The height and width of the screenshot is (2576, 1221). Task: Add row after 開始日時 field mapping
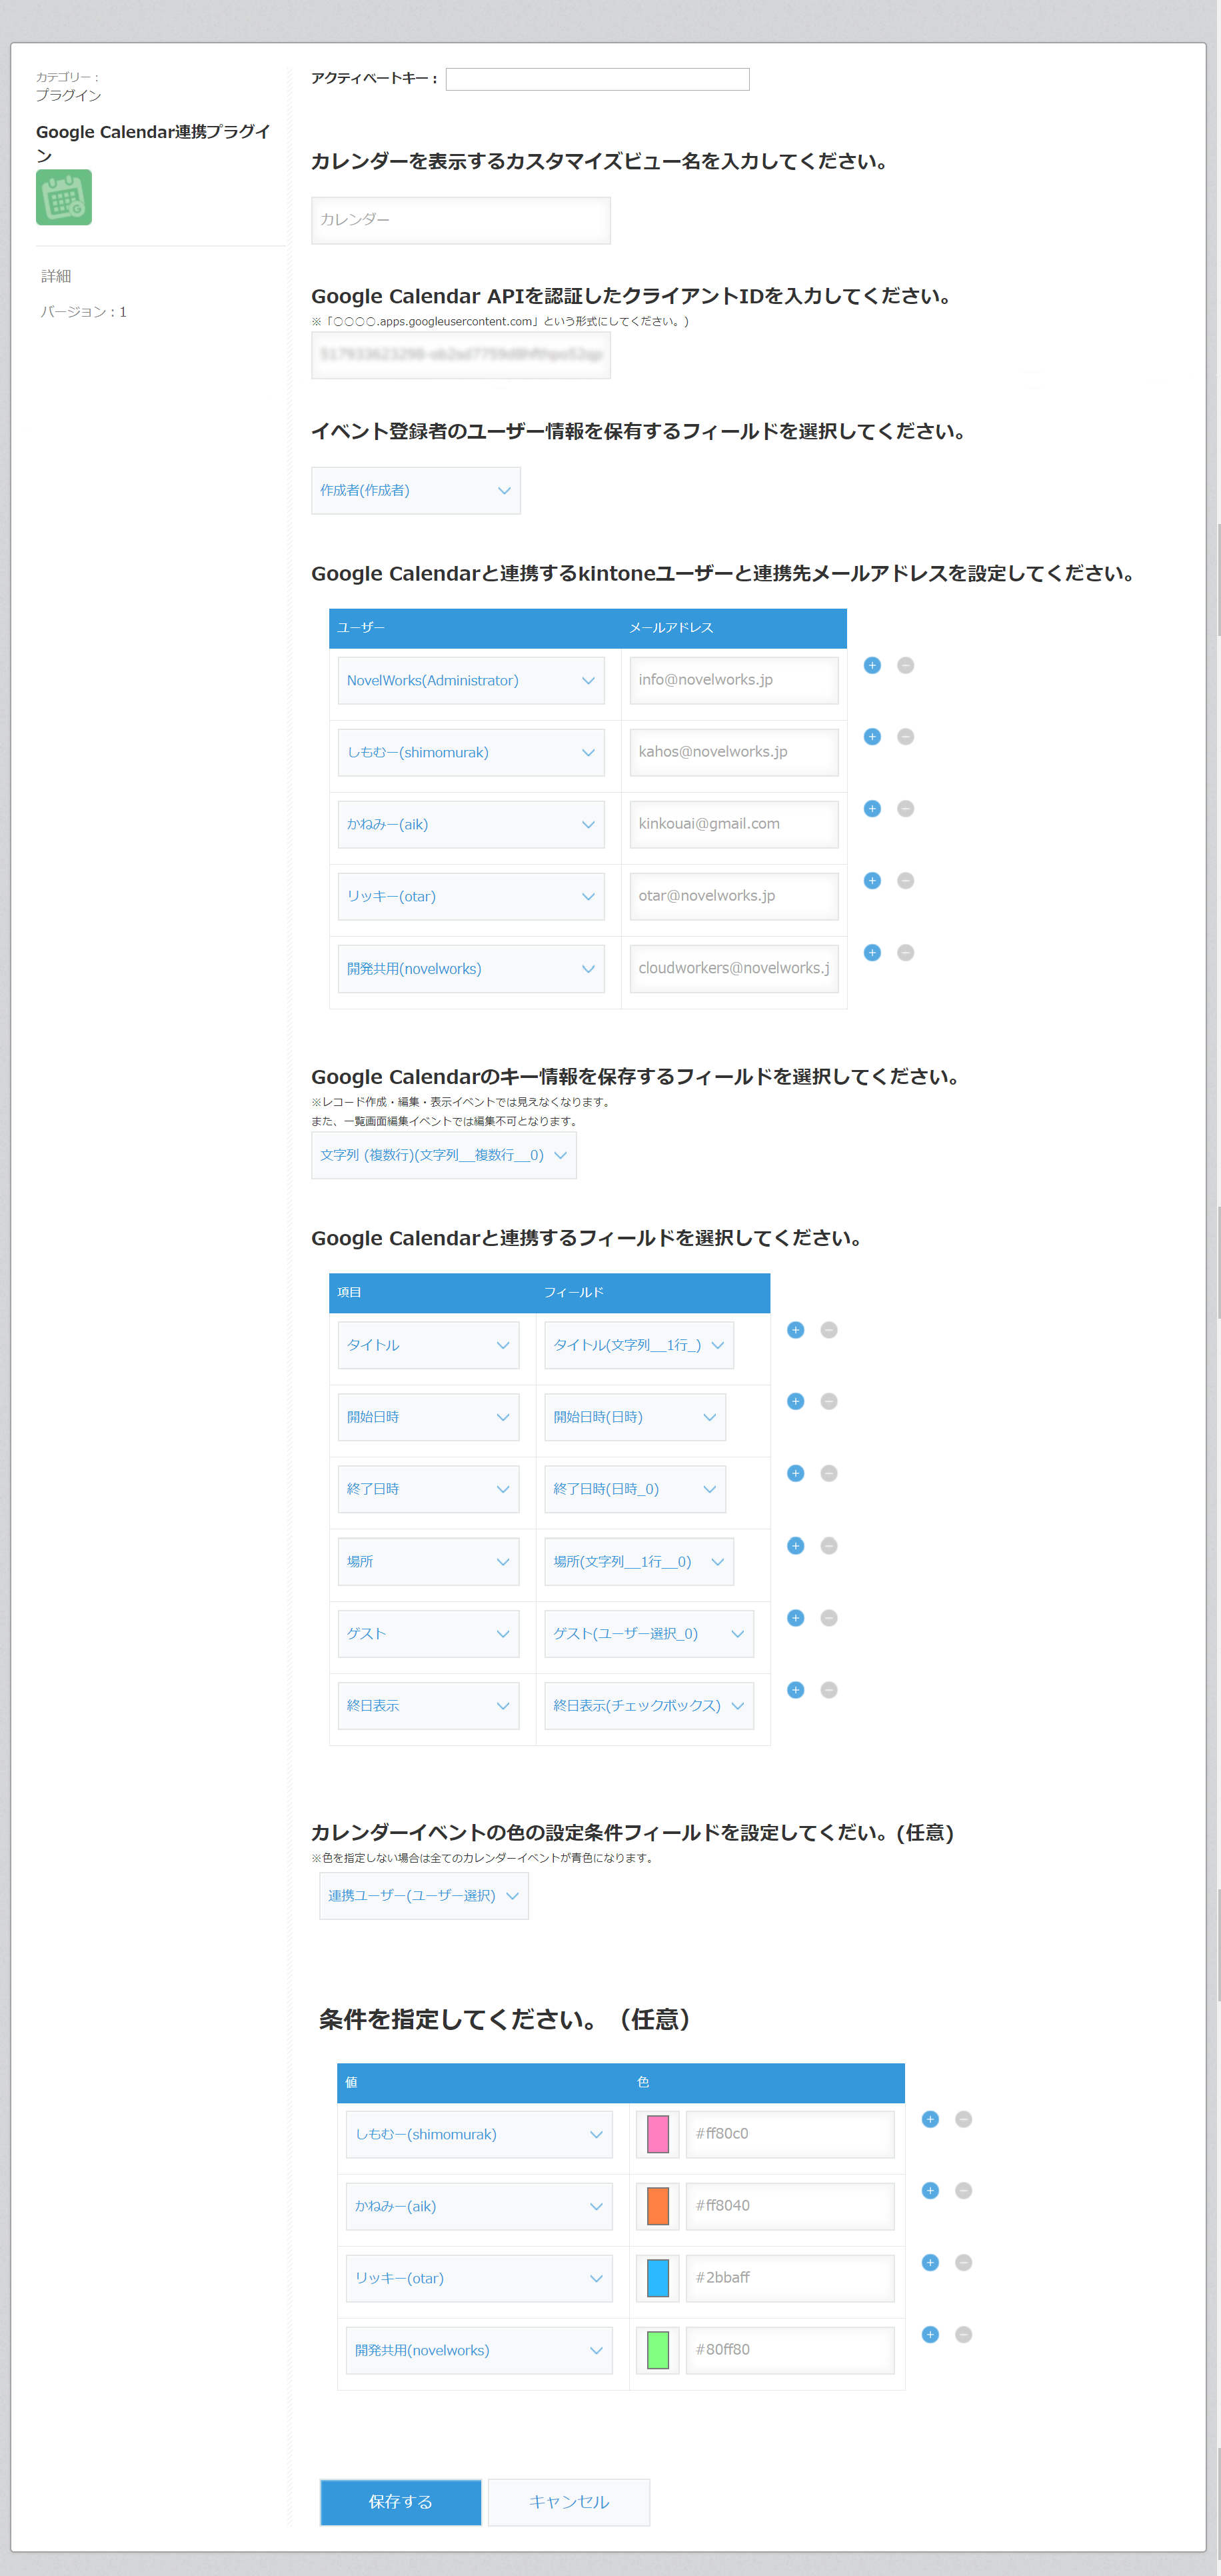click(795, 1402)
